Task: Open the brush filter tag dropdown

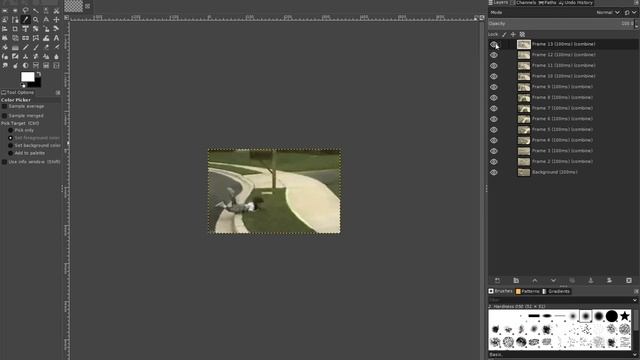Action: 635,300
